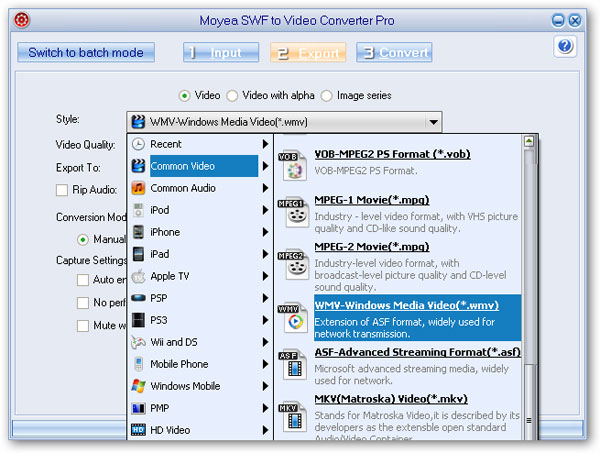The height and width of the screenshot is (453, 600).
Task: Go to step 1 Input
Action: point(221,52)
